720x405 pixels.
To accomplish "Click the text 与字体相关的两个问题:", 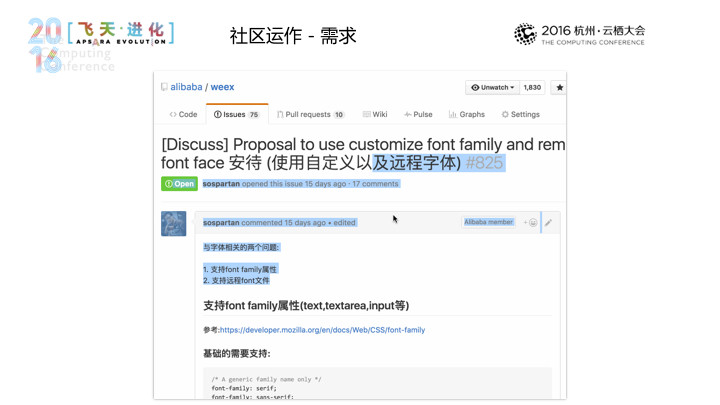I will (241, 248).
